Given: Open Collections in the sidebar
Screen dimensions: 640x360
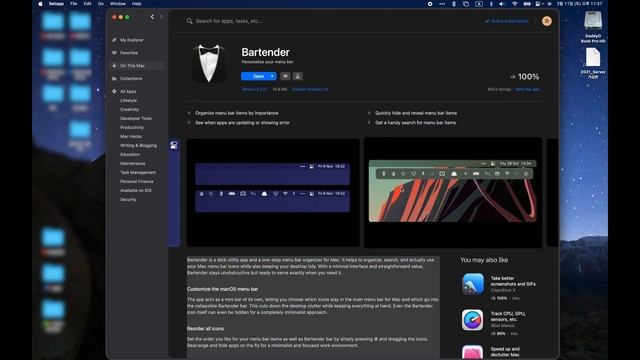Looking at the screenshot, I should pos(131,78).
